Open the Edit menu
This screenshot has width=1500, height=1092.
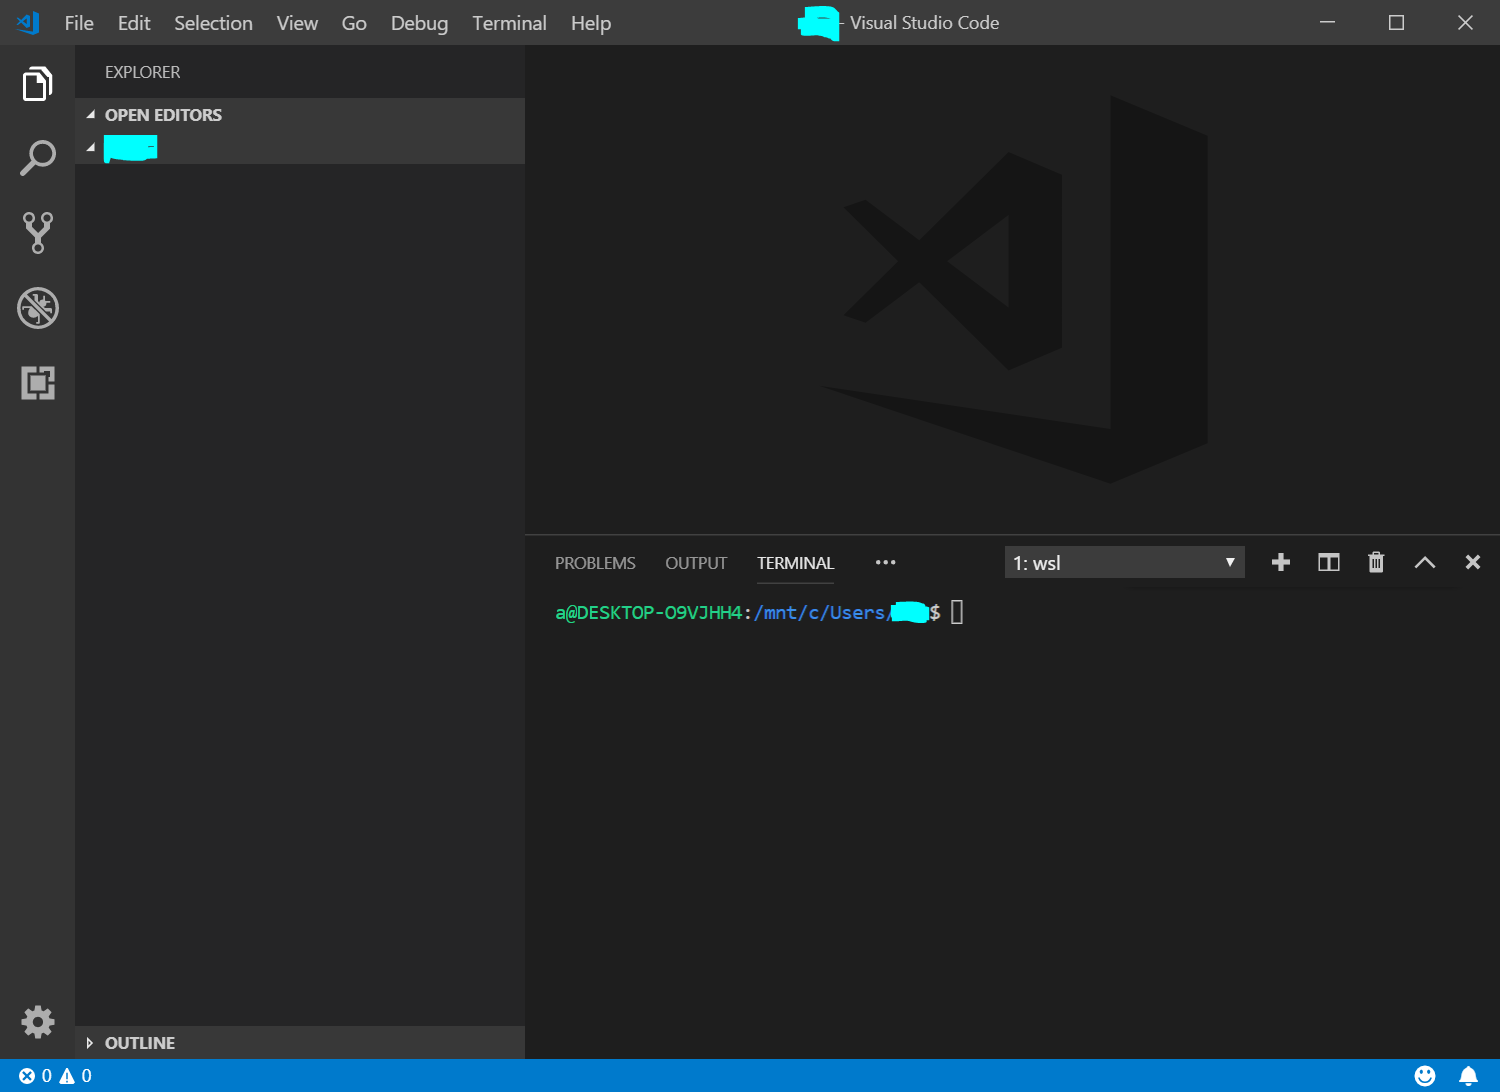[x=134, y=23]
